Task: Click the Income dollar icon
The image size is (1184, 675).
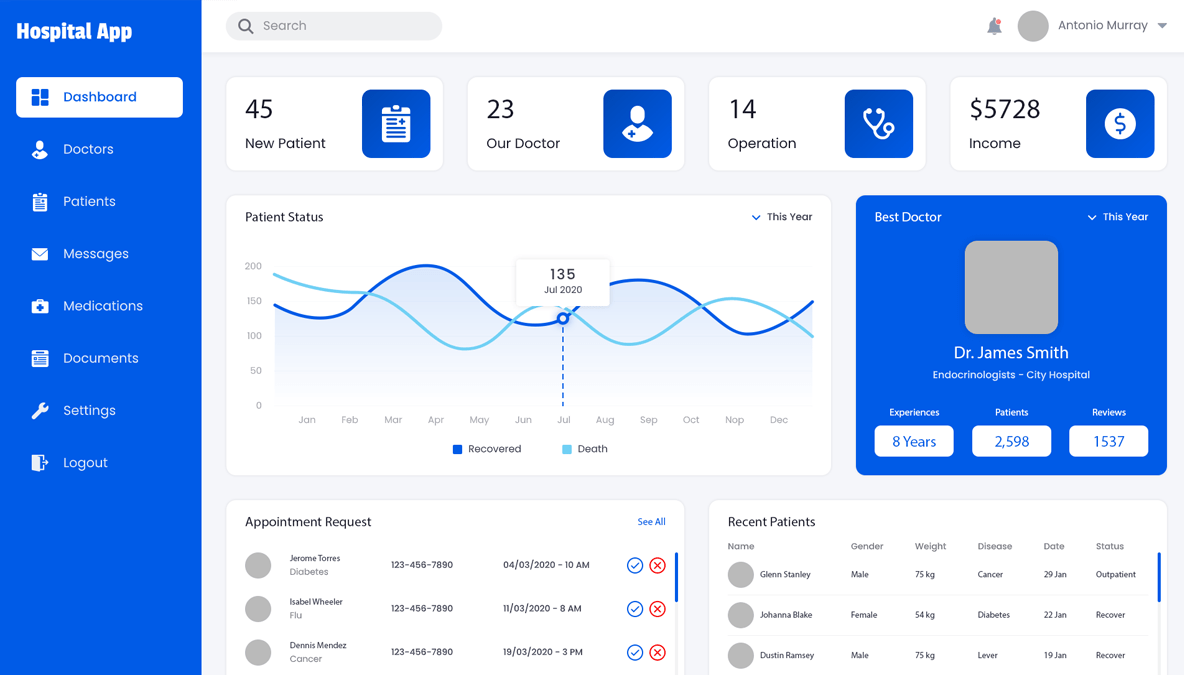Action: coord(1119,124)
